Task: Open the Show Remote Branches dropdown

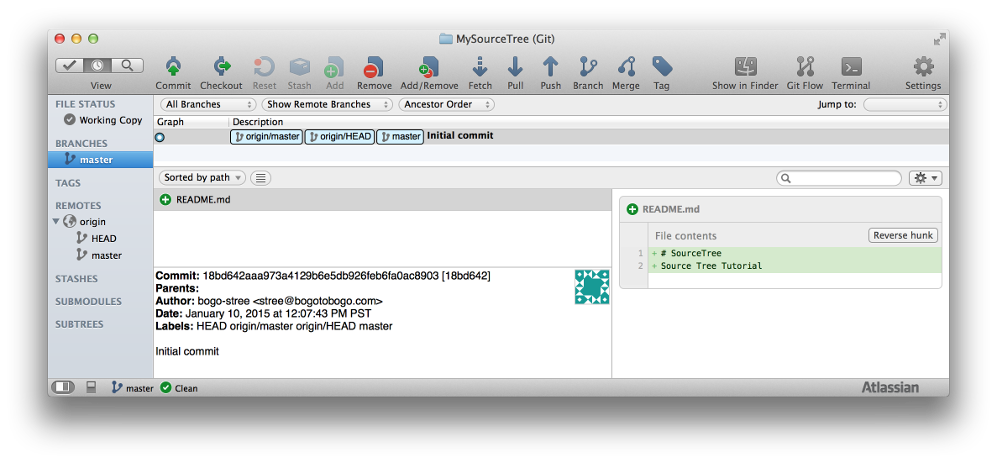Action: pos(327,104)
